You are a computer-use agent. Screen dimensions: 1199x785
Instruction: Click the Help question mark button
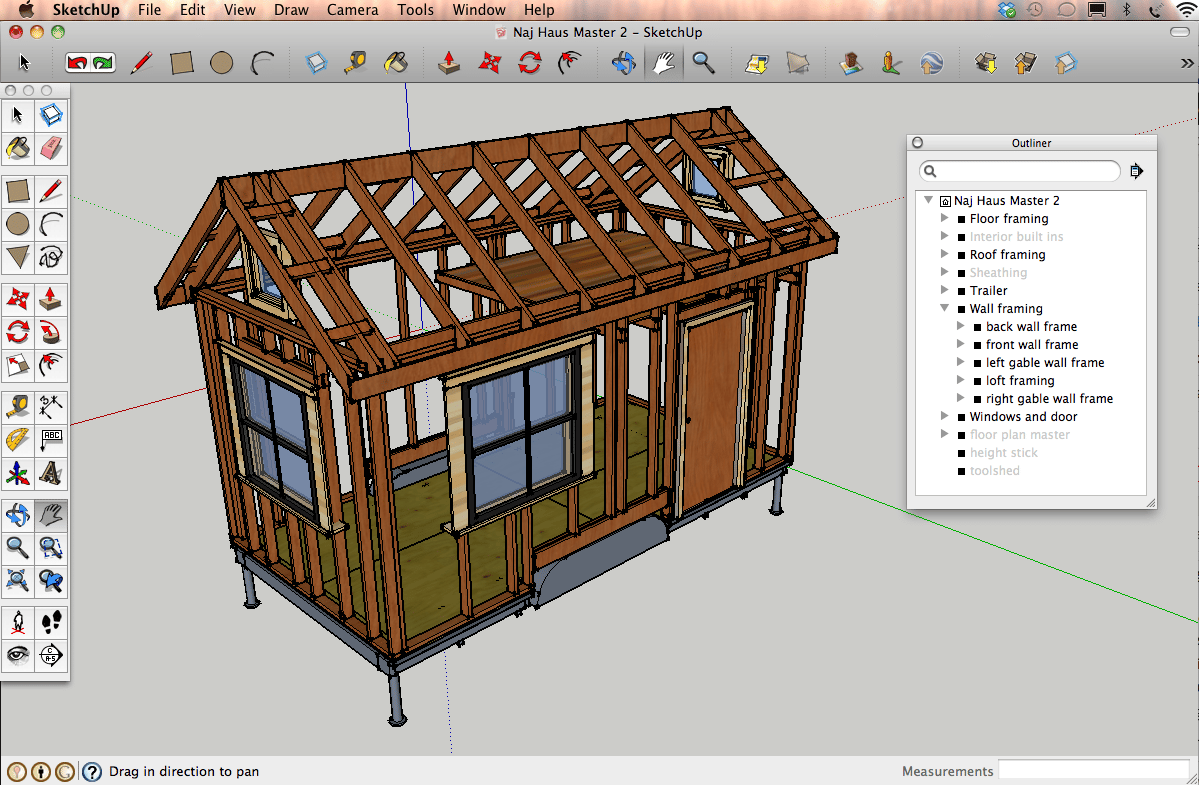(92, 771)
